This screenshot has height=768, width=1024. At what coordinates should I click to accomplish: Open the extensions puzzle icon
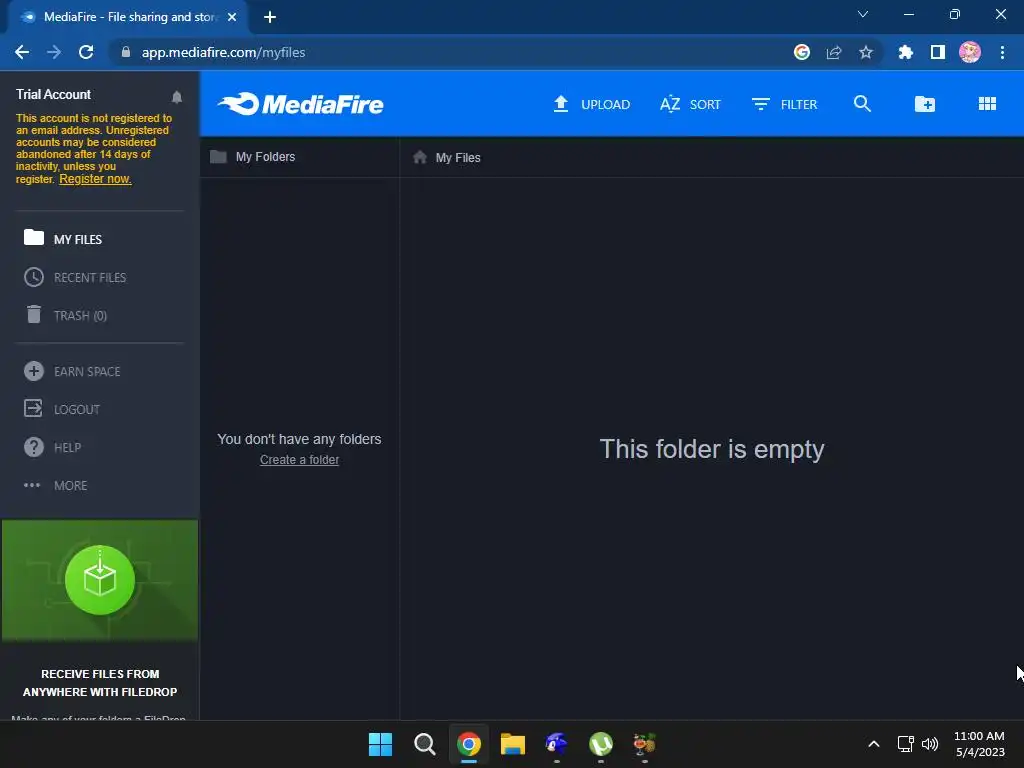pyautogui.click(x=906, y=52)
